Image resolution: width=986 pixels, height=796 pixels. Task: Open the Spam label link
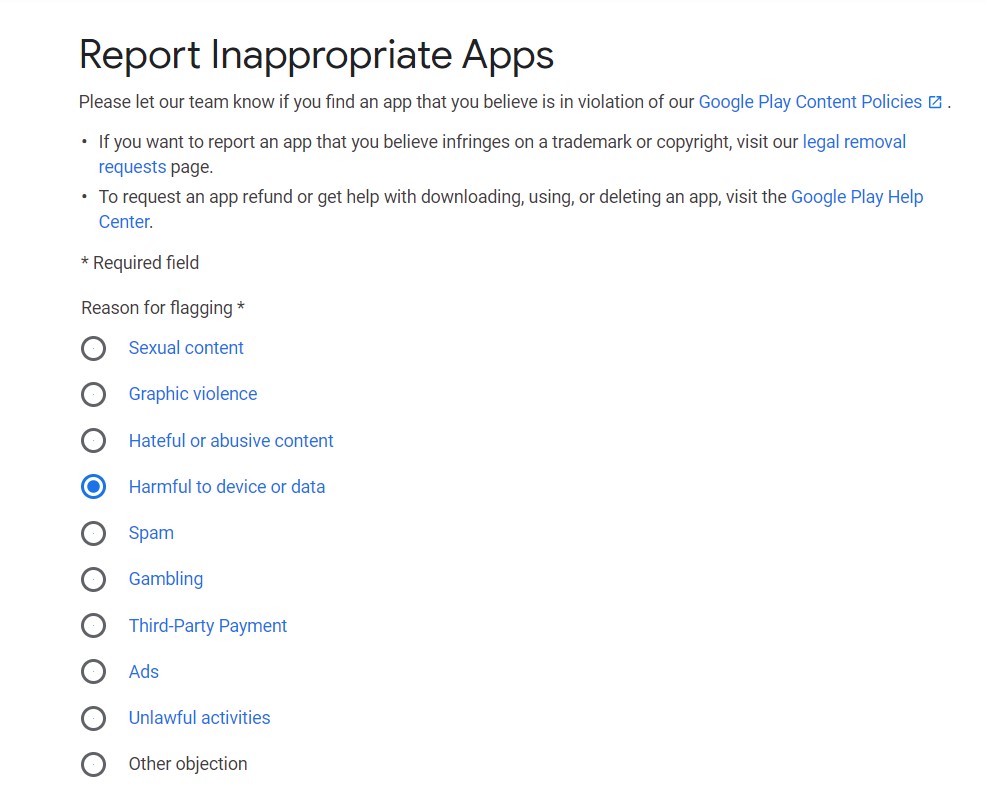[151, 533]
